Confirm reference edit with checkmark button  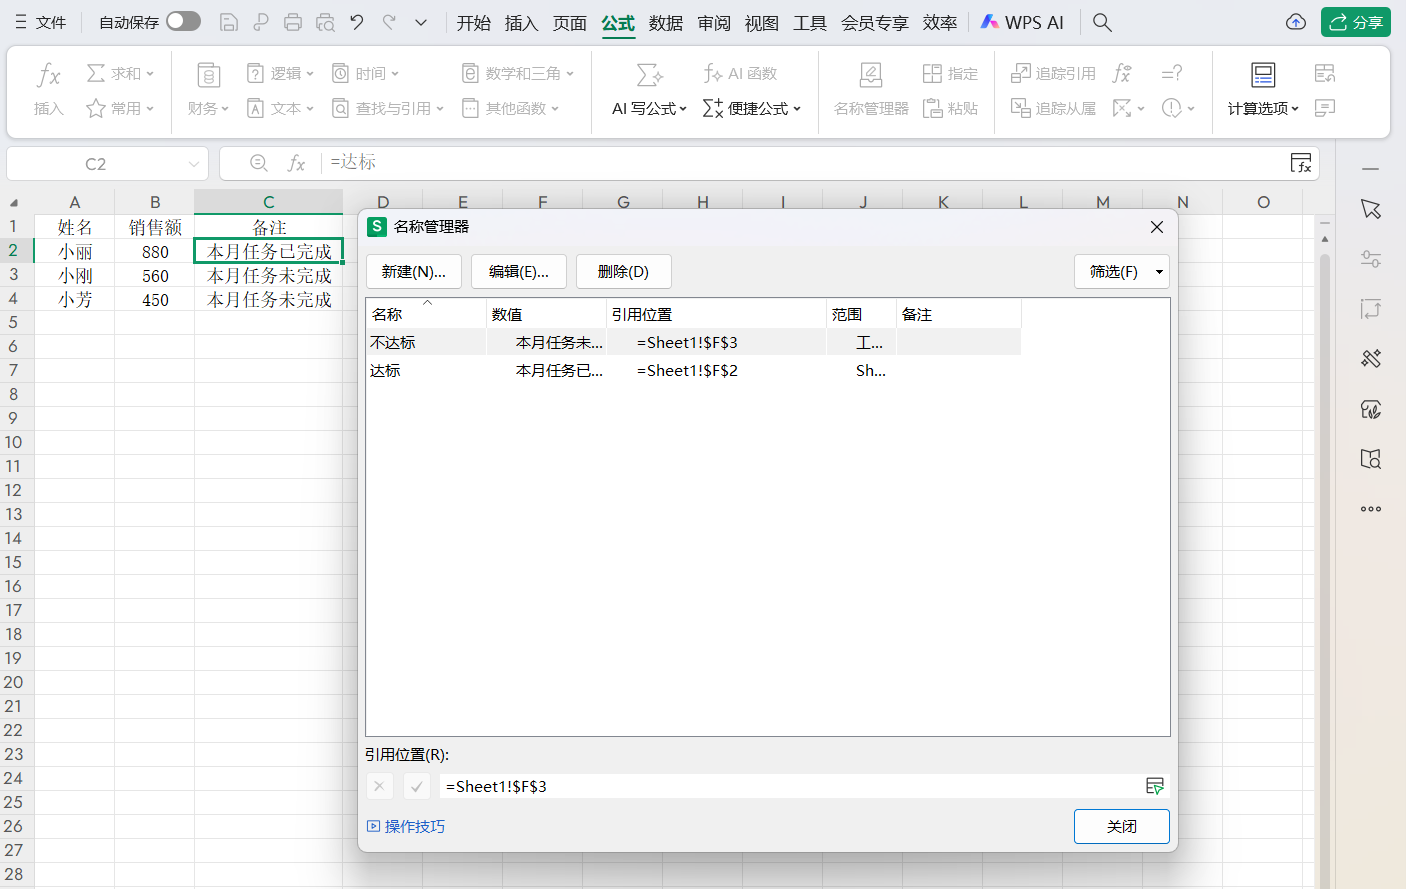click(x=417, y=786)
